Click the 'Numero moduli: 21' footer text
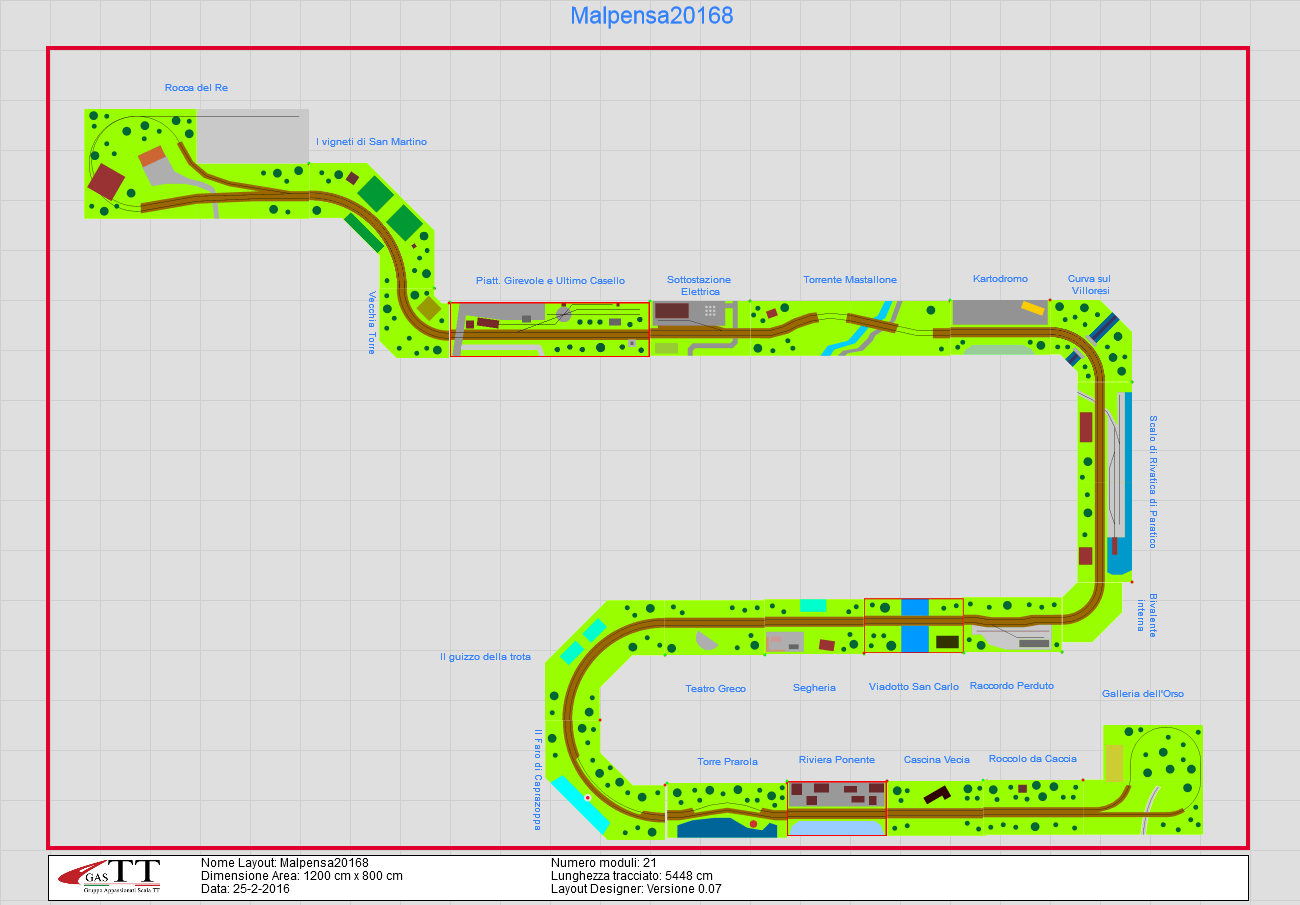This screenshot has height=905, width=1300. click(x=603, y=863)
